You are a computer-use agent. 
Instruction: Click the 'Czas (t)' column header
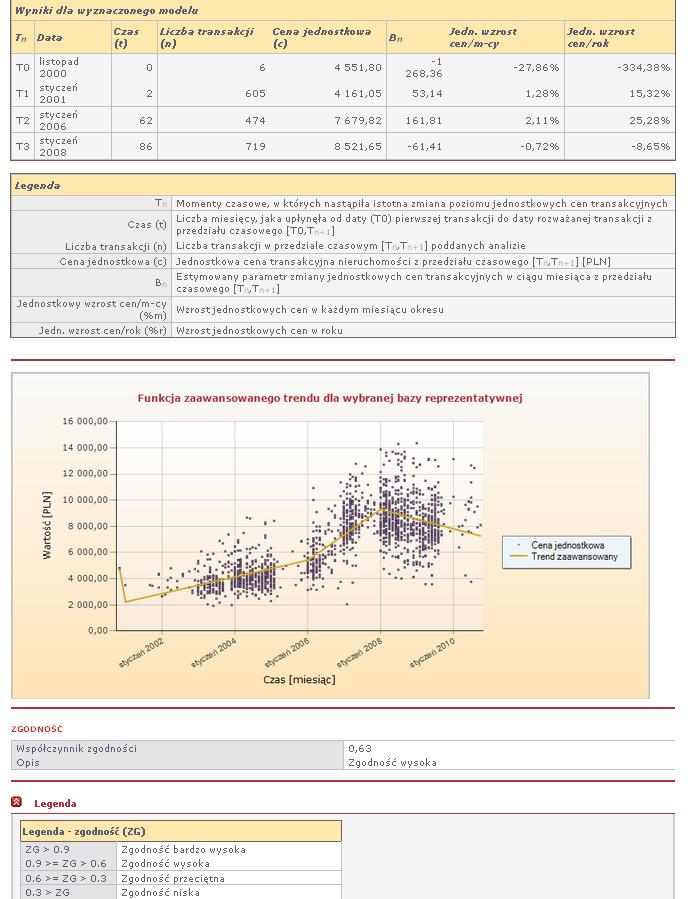pyautogui.click(x=126, y=37)
